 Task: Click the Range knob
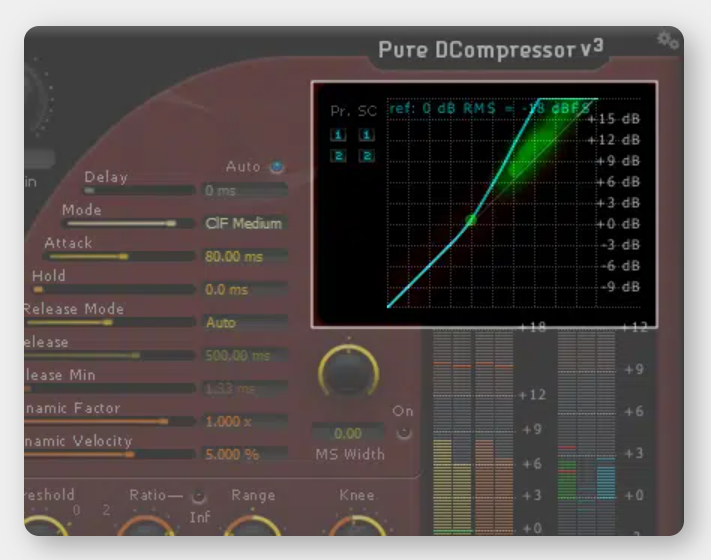click(253, 526)
